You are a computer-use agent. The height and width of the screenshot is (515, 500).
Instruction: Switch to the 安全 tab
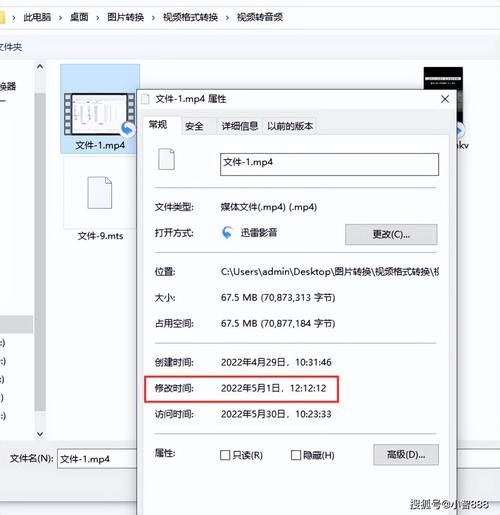click(x=194, y=126)
